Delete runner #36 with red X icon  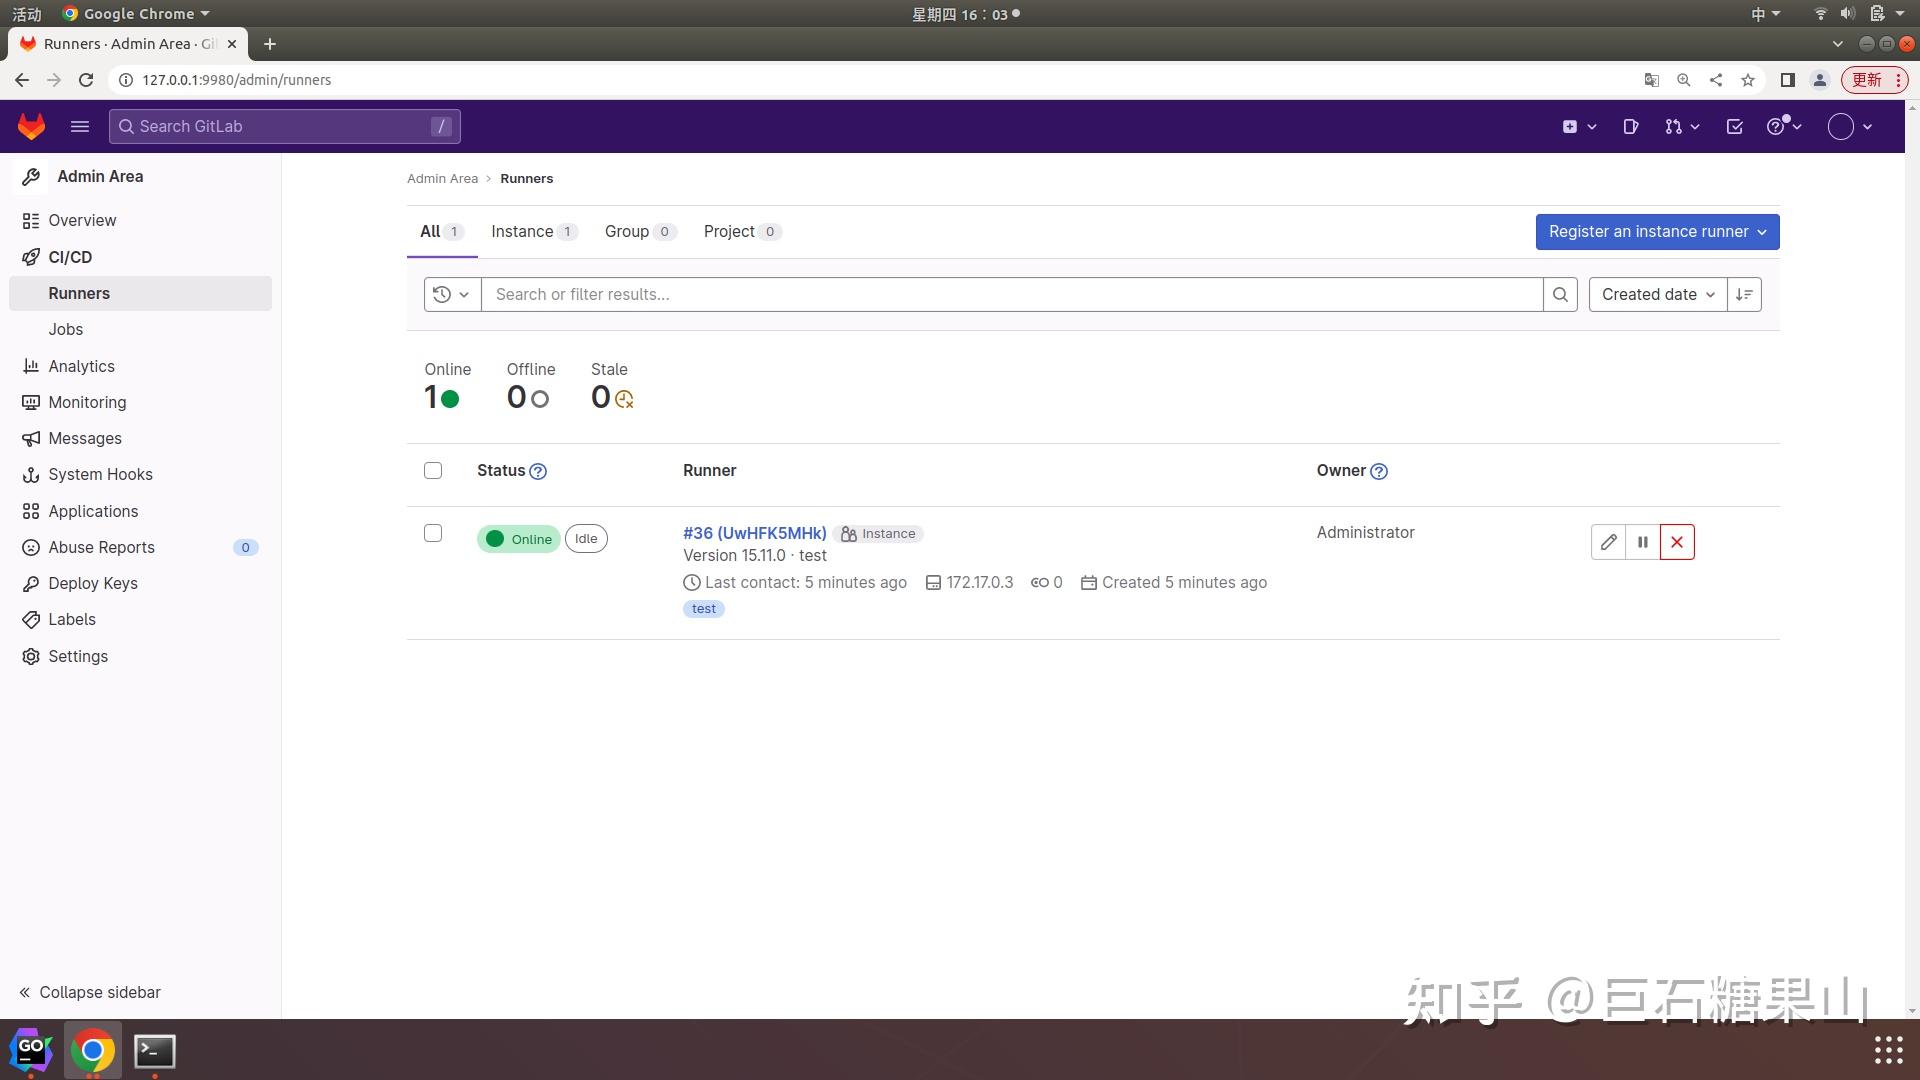click(1677, 541)
